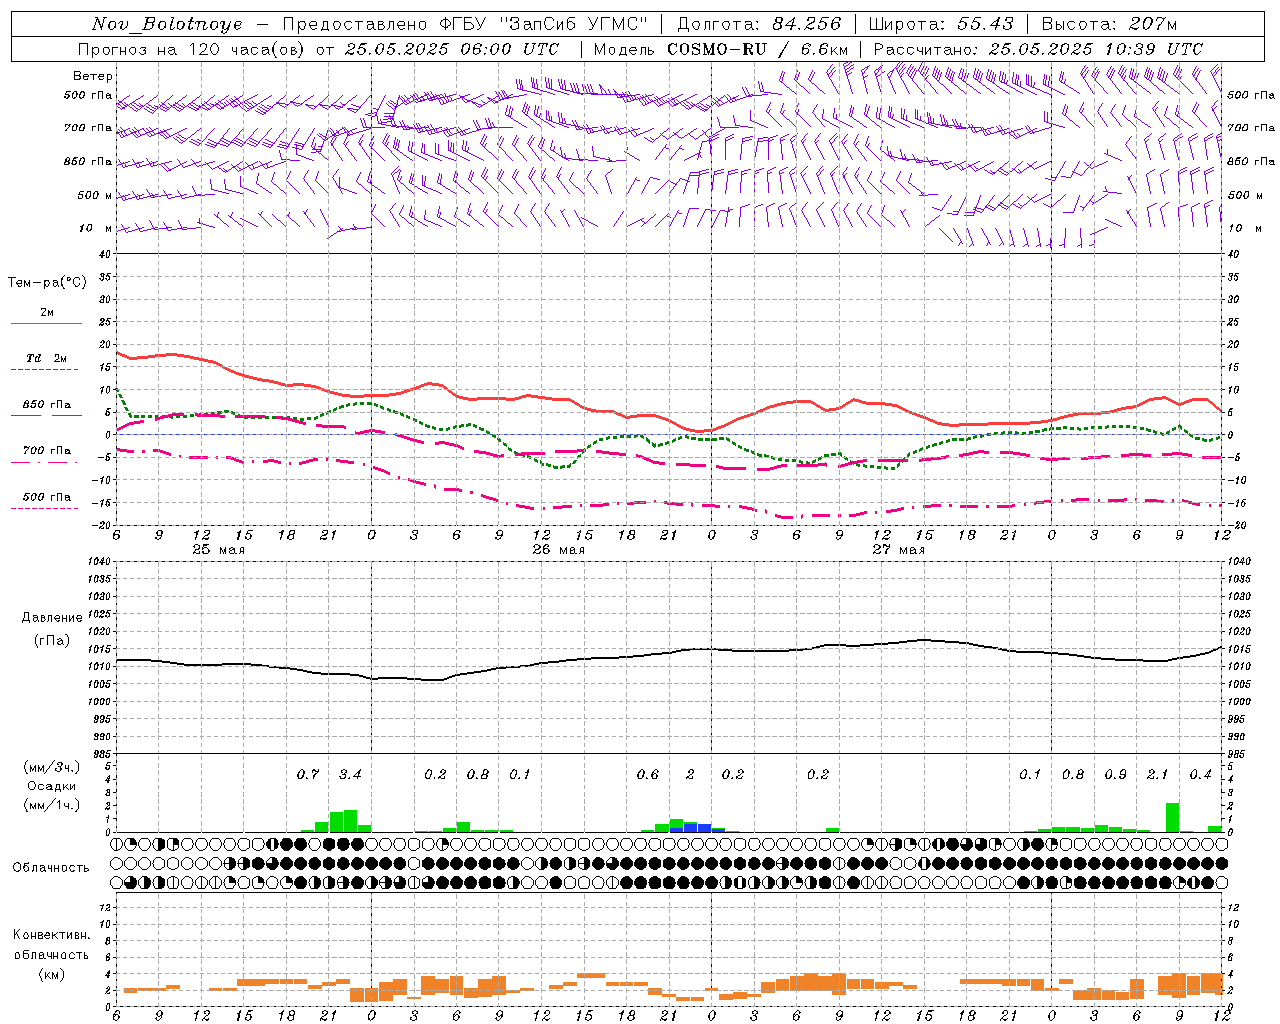Screen dimensions: 1280x1024
Task: Click the 26 мая date label
Action: coord(558,550)
